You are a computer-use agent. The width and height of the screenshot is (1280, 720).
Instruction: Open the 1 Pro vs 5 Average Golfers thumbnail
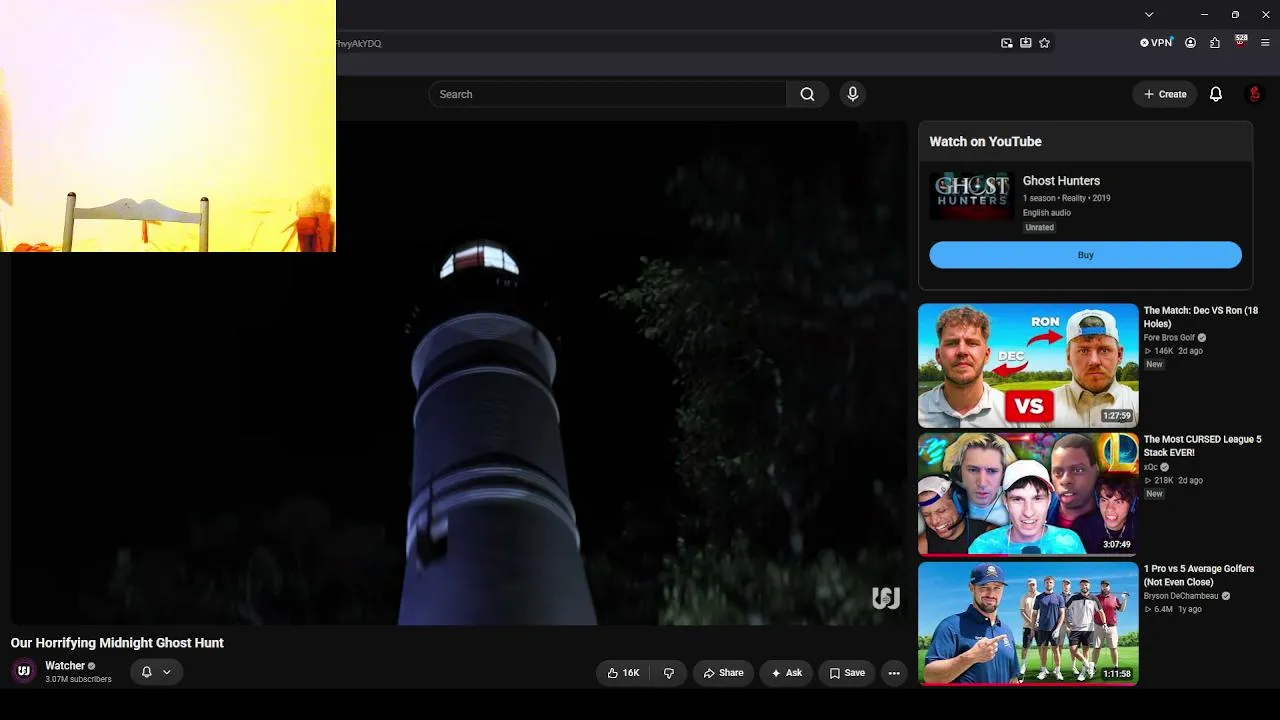point(1028,623)
